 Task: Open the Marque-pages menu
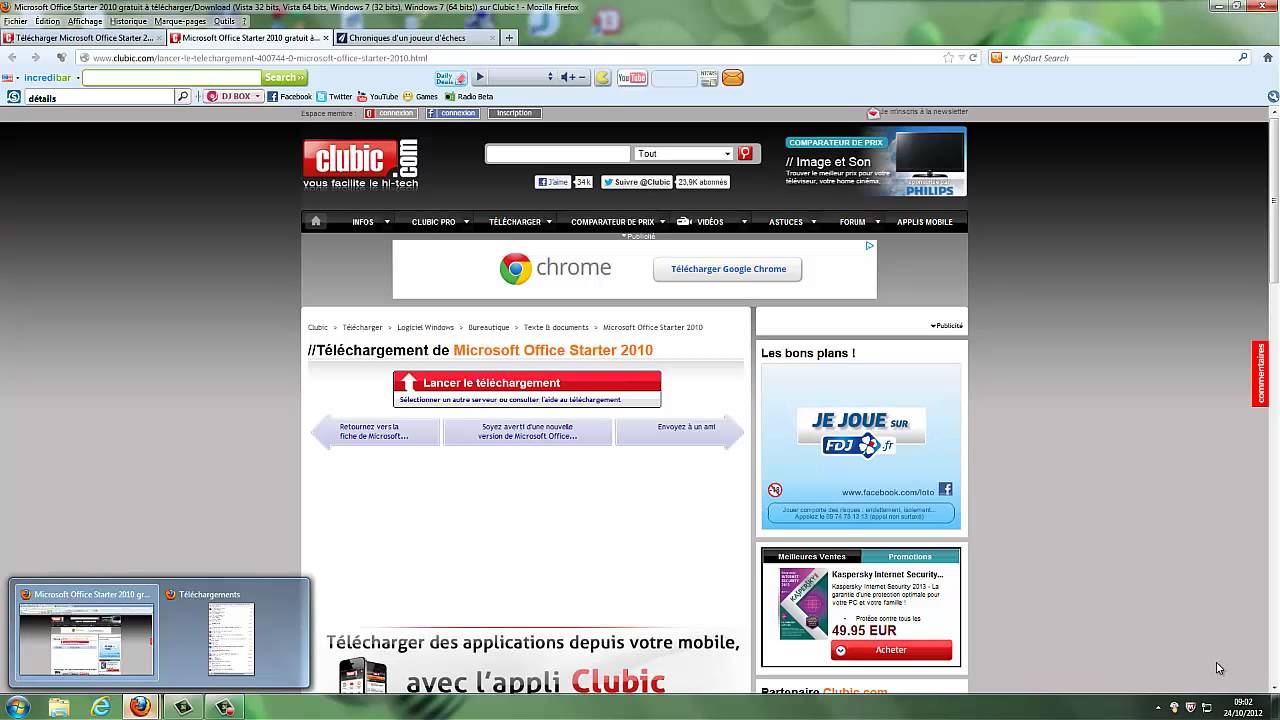click(180, 21)
